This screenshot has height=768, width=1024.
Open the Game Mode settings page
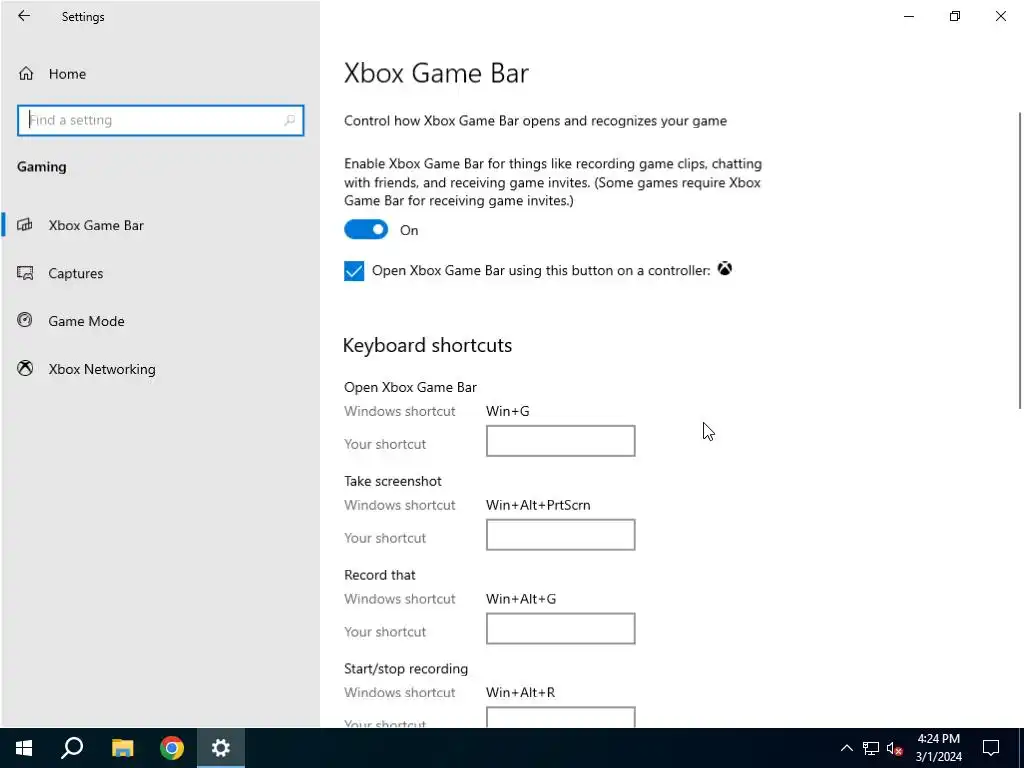pyautogui.click(x=160, y=321)
